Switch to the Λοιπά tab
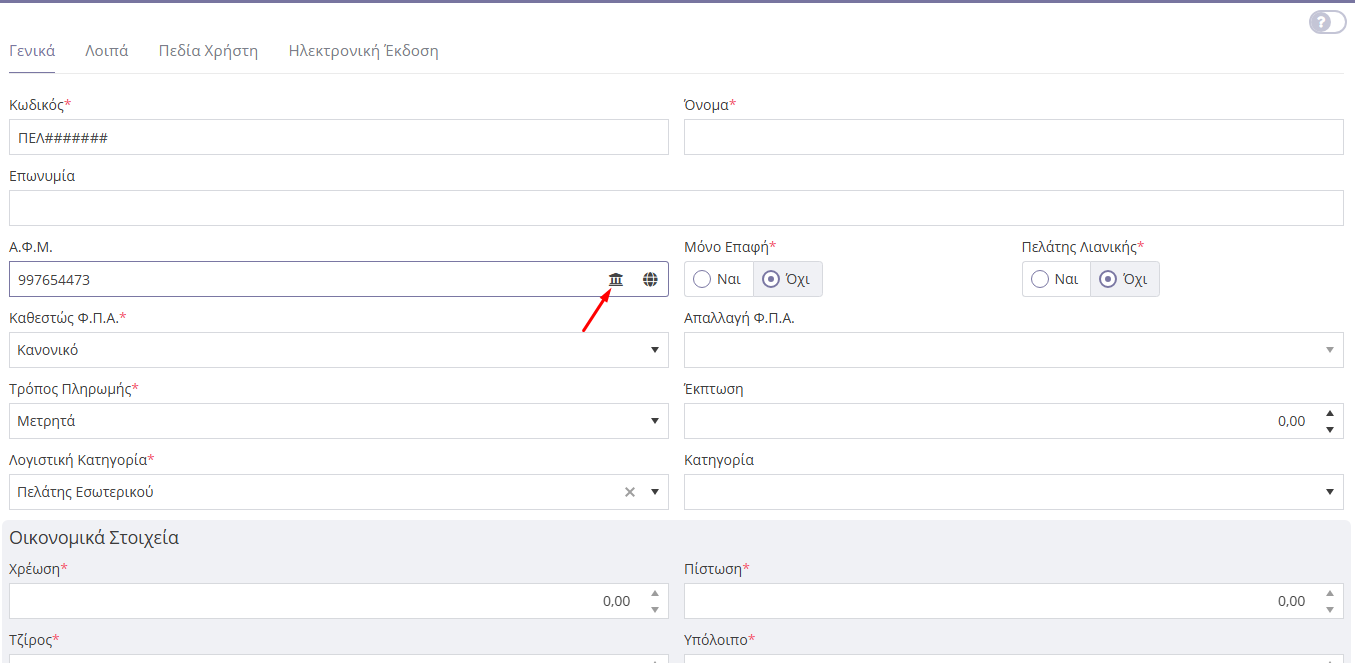The width and height of the screenshot is (1355, 663). tap(106, 51)
